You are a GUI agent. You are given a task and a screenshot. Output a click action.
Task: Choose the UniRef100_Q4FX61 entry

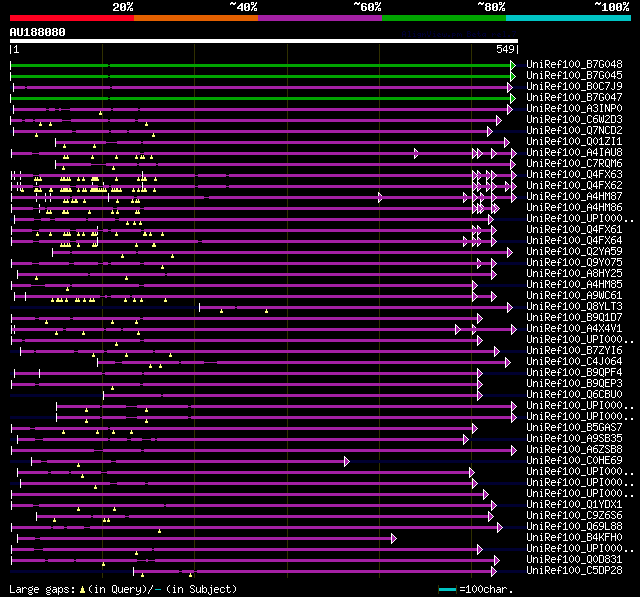pyautogui.click(x=574, y=230)
